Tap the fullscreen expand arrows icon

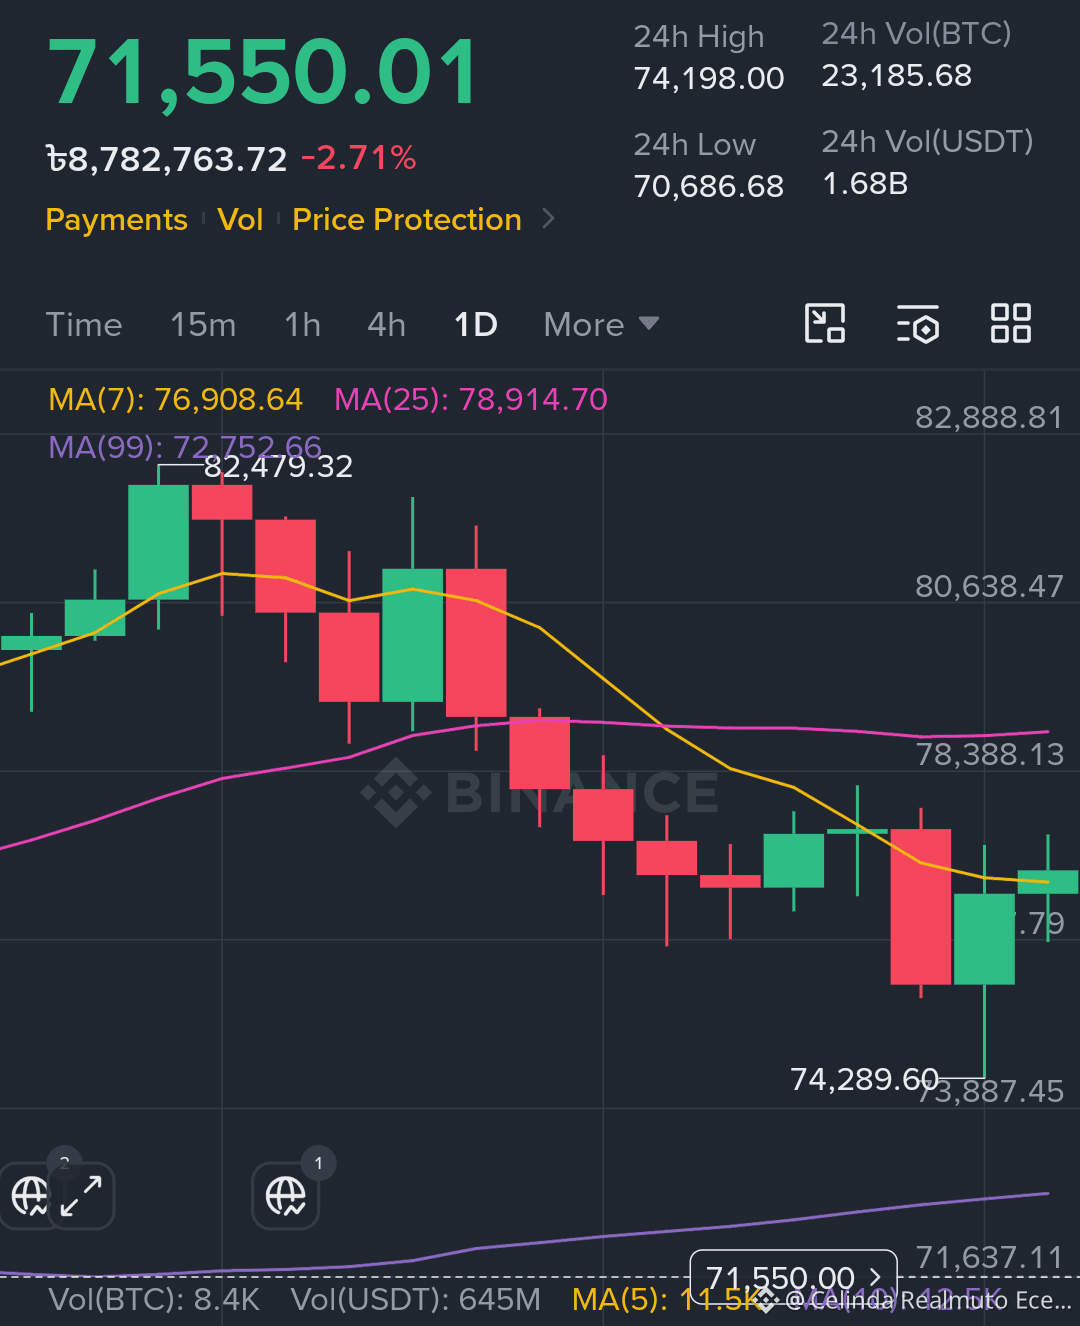click(x=81, y=1196)
